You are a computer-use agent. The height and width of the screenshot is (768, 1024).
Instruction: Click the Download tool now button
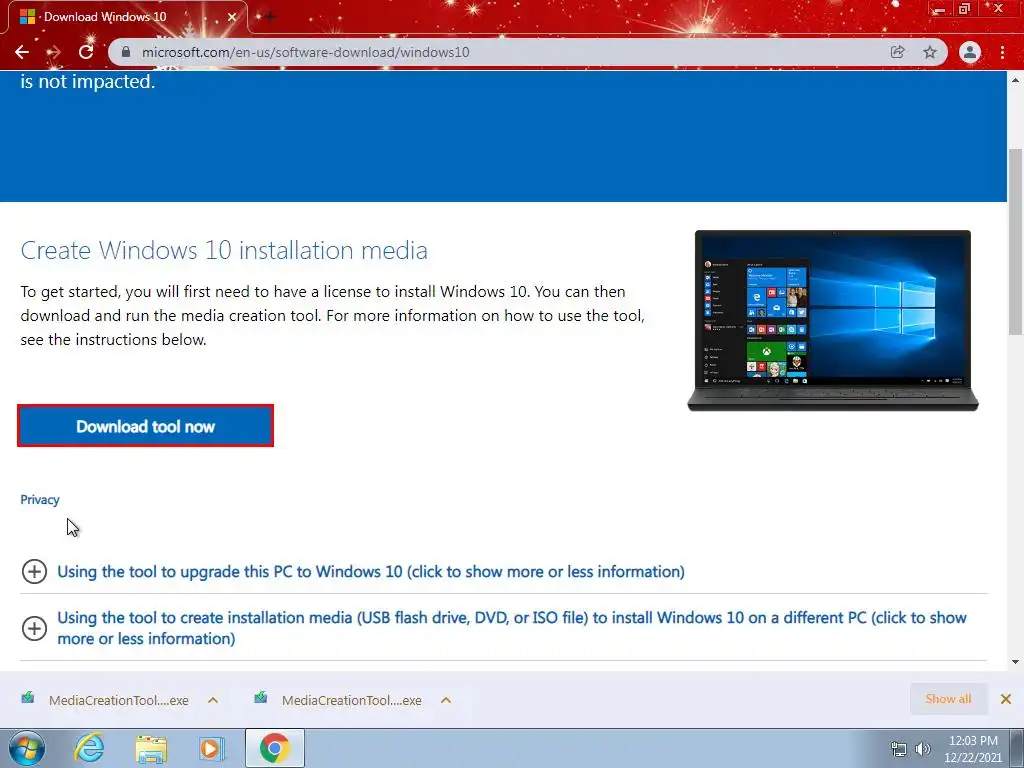pyautogui.click(x=145, y=426)
